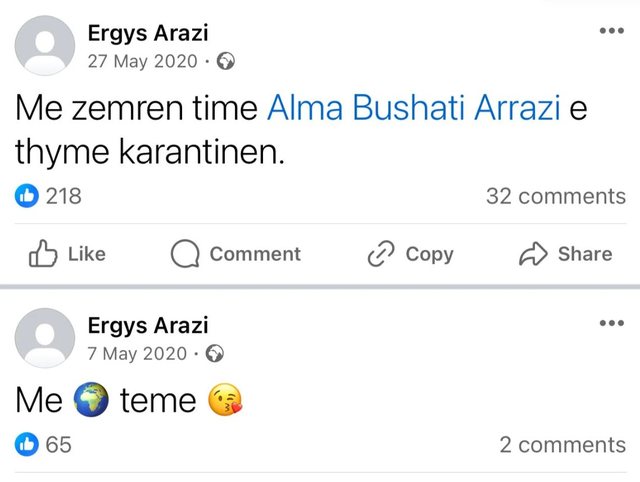Open the 32 comments list
Image resolution: width=640 pixels, height=482 pixels.
click(x=555, y=196)
